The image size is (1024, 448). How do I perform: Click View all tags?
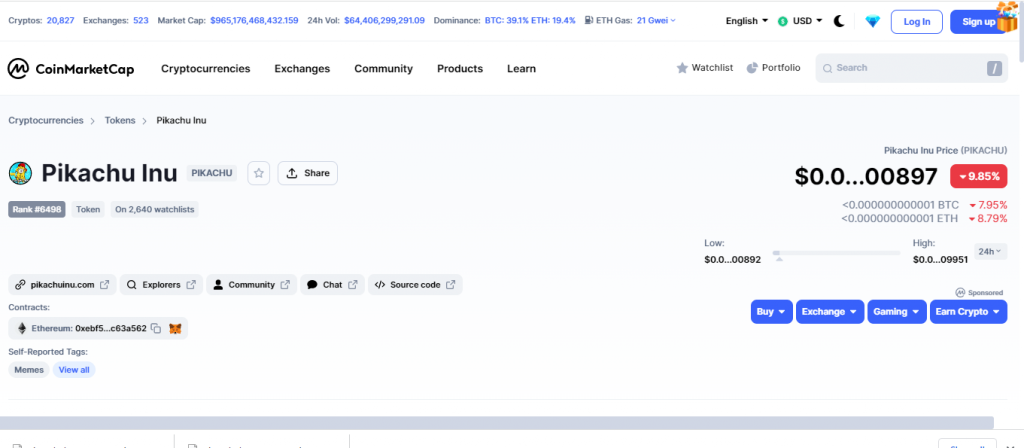[x=74, y=370]
